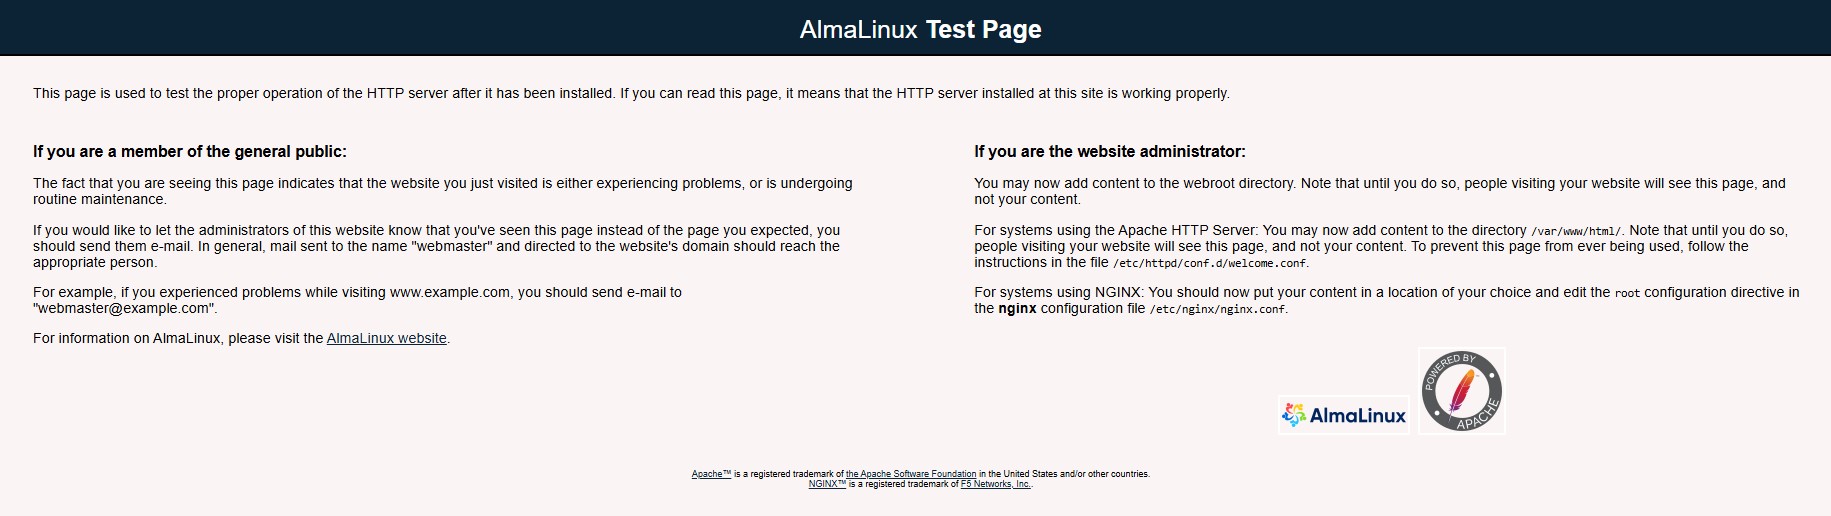The height and width of the screenshot is (516, 1831).
Task: Click 'member of the general public' heading
Action: pos(190,152)
